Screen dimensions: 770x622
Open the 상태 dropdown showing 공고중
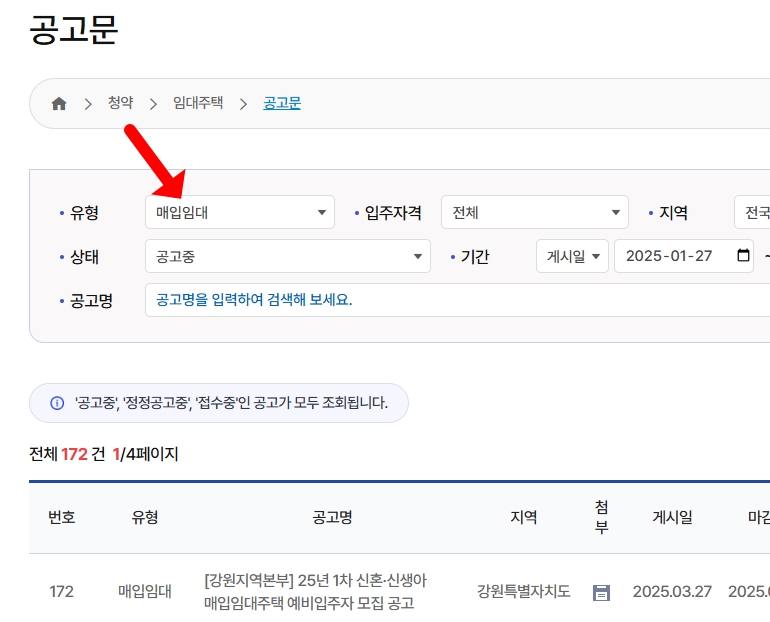pos(288,256)
